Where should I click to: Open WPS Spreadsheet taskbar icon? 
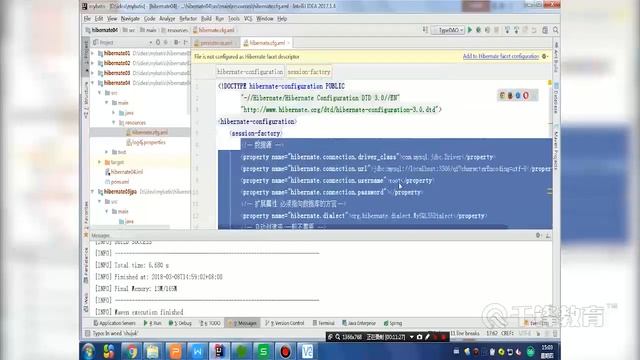(263, 351)
